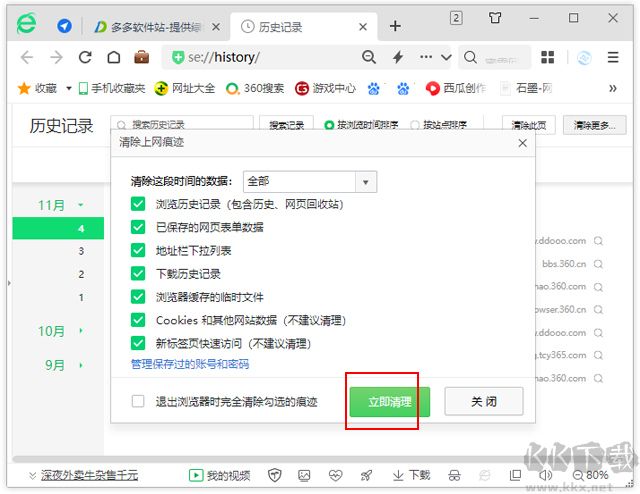This screenshot has width=640, height=494.
Task: Click the blue compass icon in tab bar
Action: 64,26
